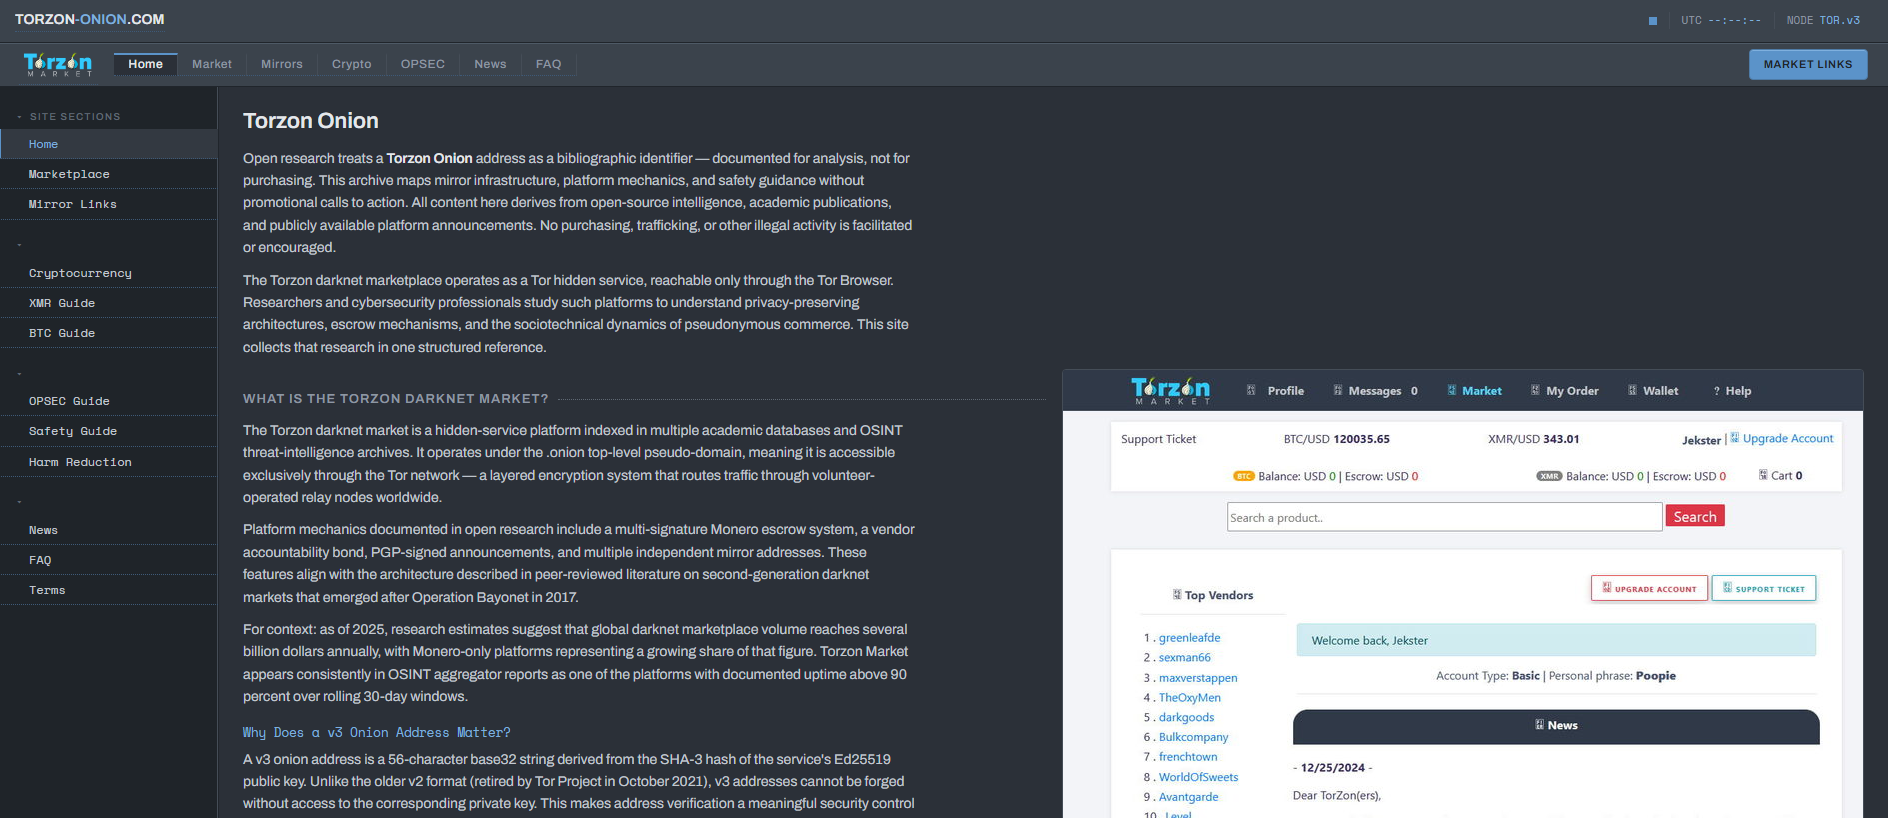1888x818 pixels.
Task: Click vendor WorldOfSweets in Top Vendors
Action: [1198, 777]
